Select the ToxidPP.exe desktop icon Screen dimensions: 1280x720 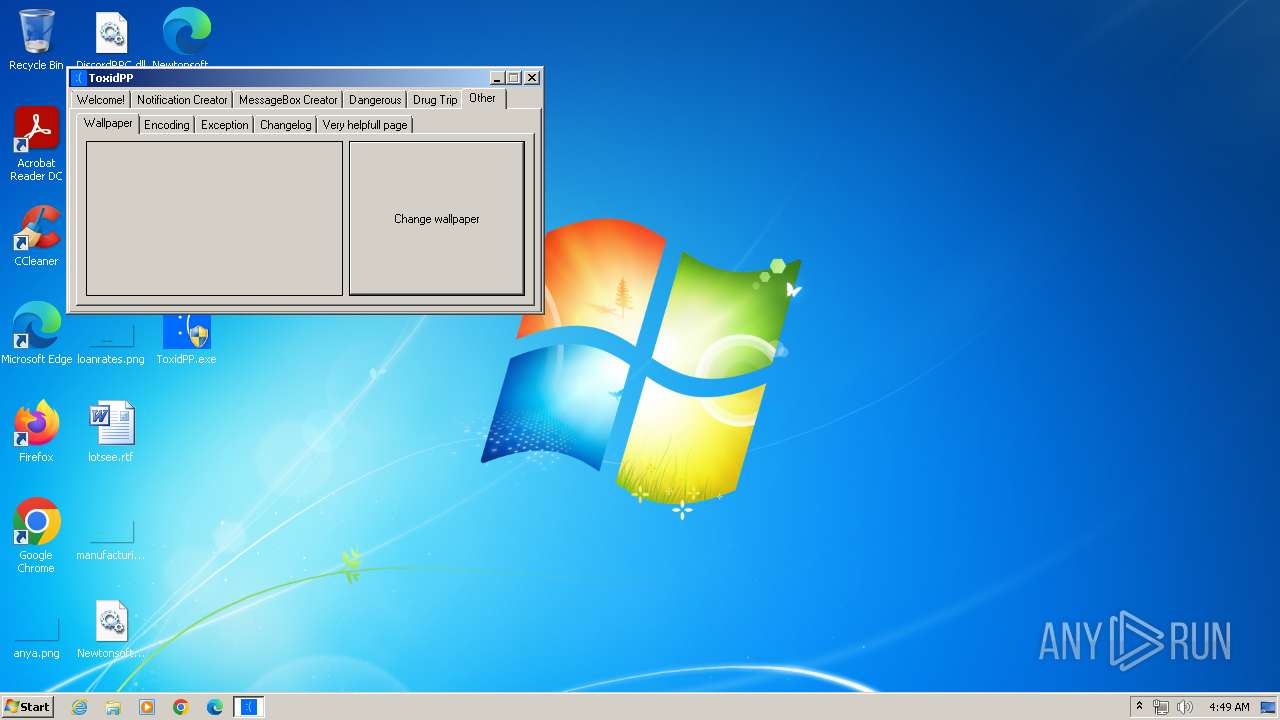[x=186, y=340]
